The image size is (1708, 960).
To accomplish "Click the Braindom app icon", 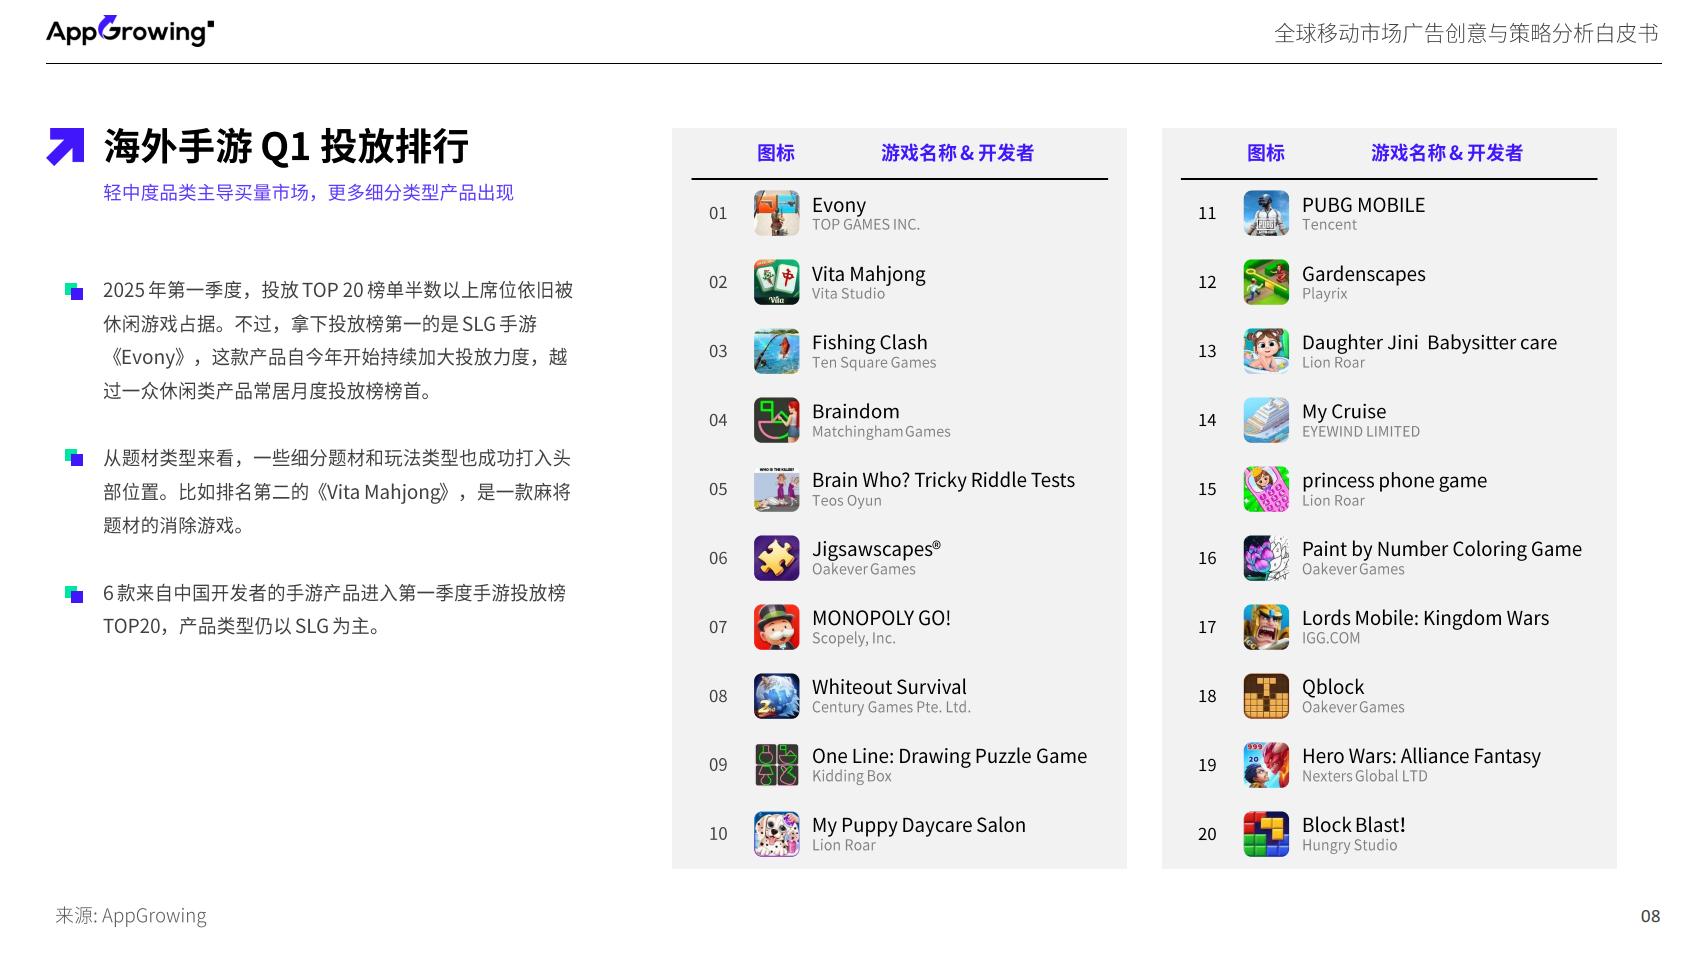I will click(x=776, y=420).
